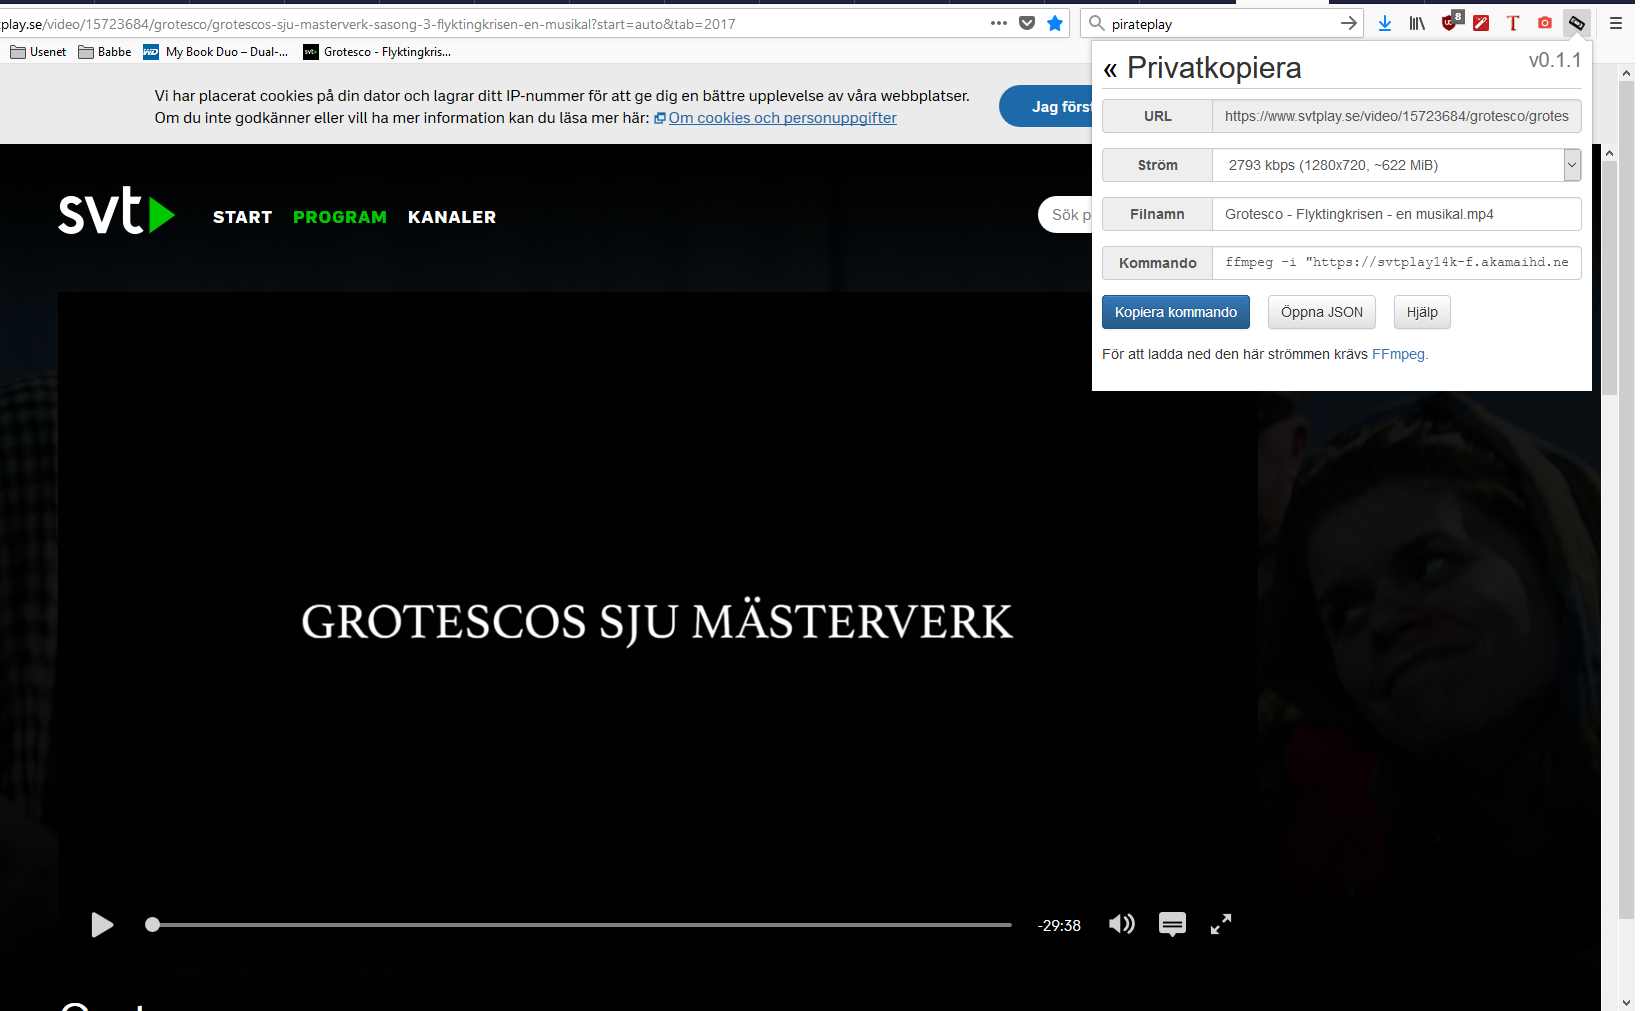Open the Library bookshelf icon
The width and height of the screenshot is (1641, 1011).
pyautogui.click(x=1417, y=23)
